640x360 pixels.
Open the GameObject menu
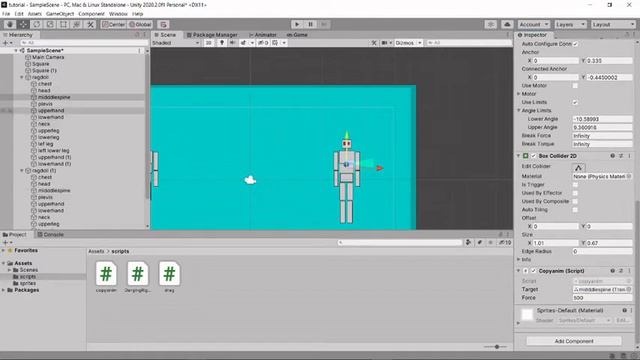[x=60, y=14]
